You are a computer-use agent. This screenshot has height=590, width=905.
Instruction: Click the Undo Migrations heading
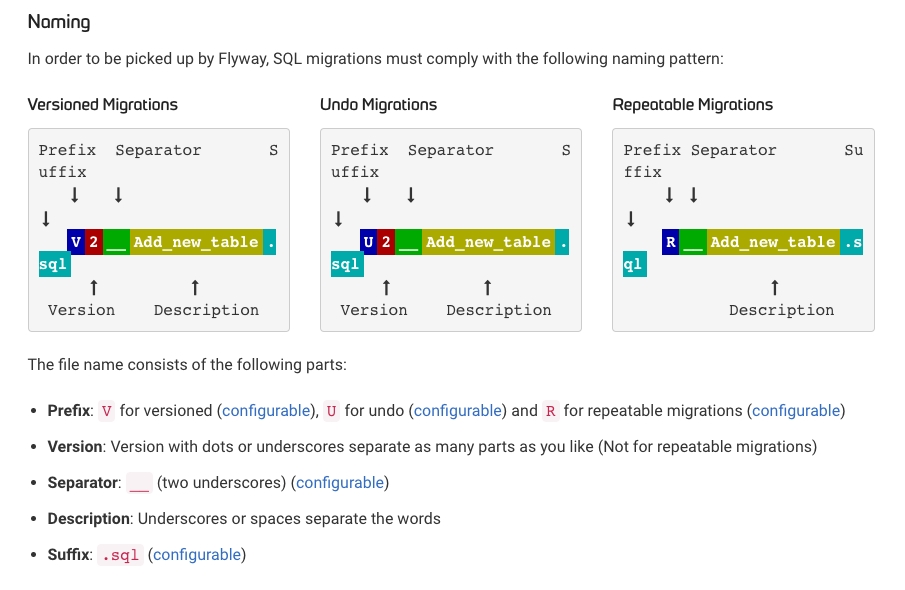pos(379,104)
